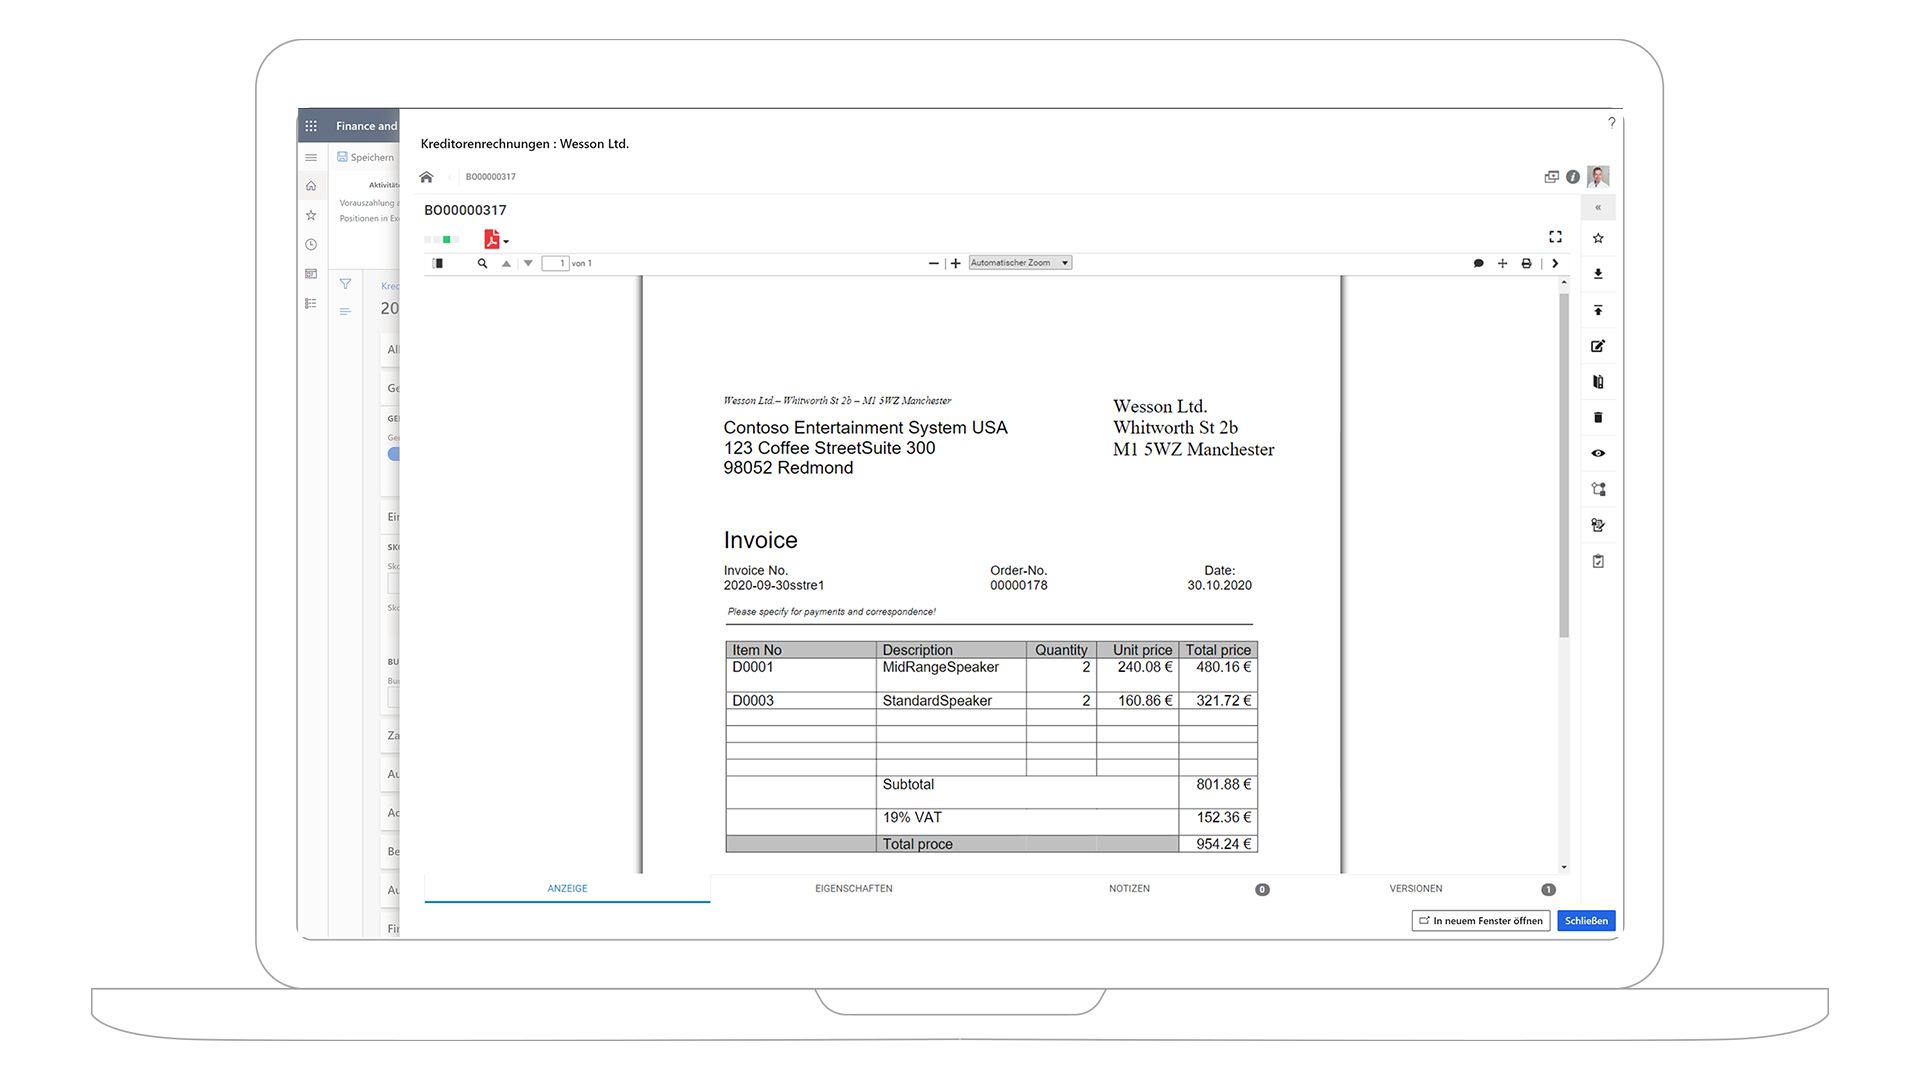Select the MidRangeSpeaker description cell
This screenshot has height=1080, width=1920.
click(951, 674)
